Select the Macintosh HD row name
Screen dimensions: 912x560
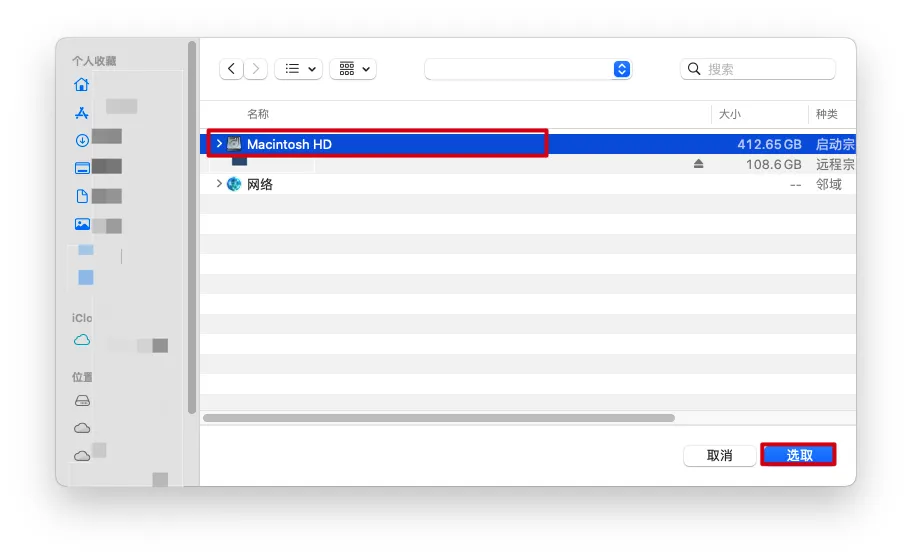tap(289, 144)
